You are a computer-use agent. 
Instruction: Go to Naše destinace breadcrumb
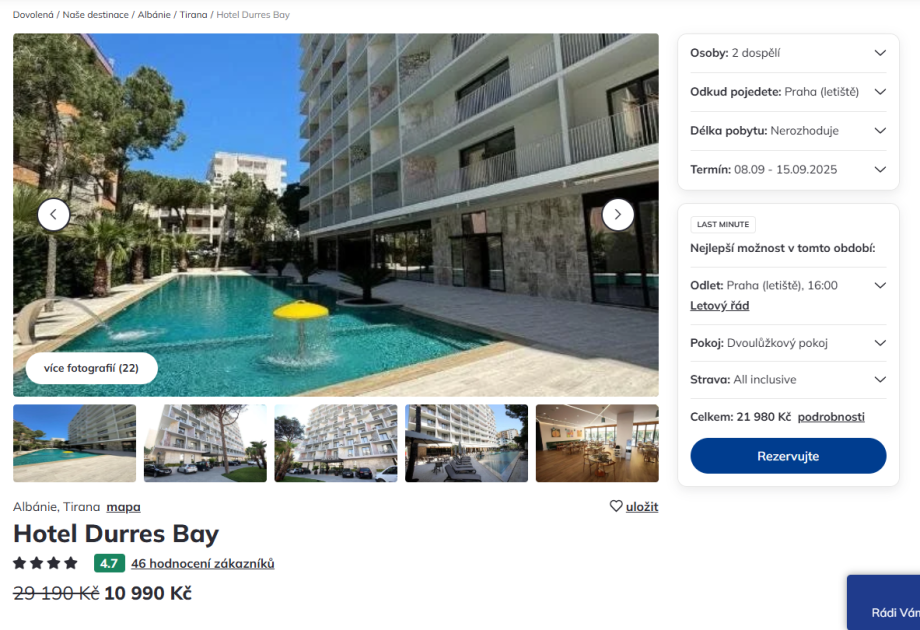click(96, 15)
